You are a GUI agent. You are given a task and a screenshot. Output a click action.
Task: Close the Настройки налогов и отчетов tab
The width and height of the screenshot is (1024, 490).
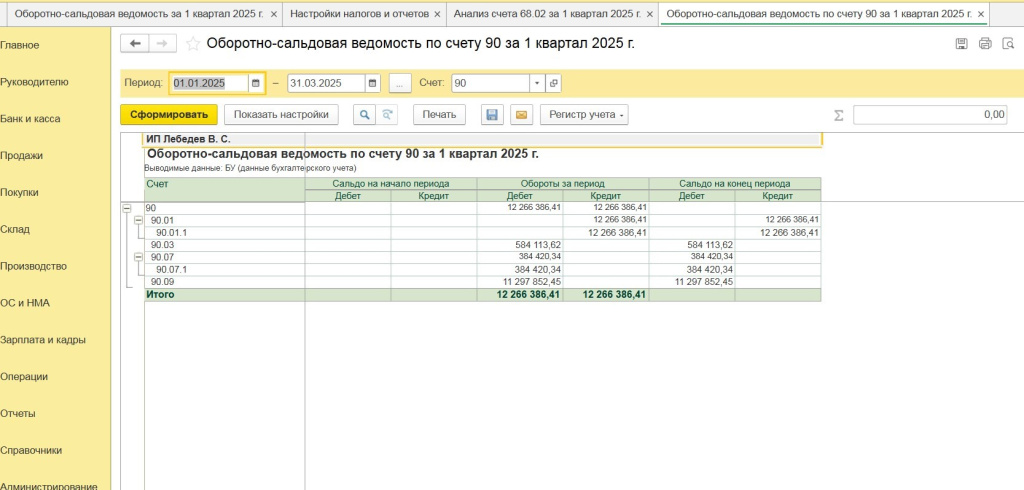[437, 14]
